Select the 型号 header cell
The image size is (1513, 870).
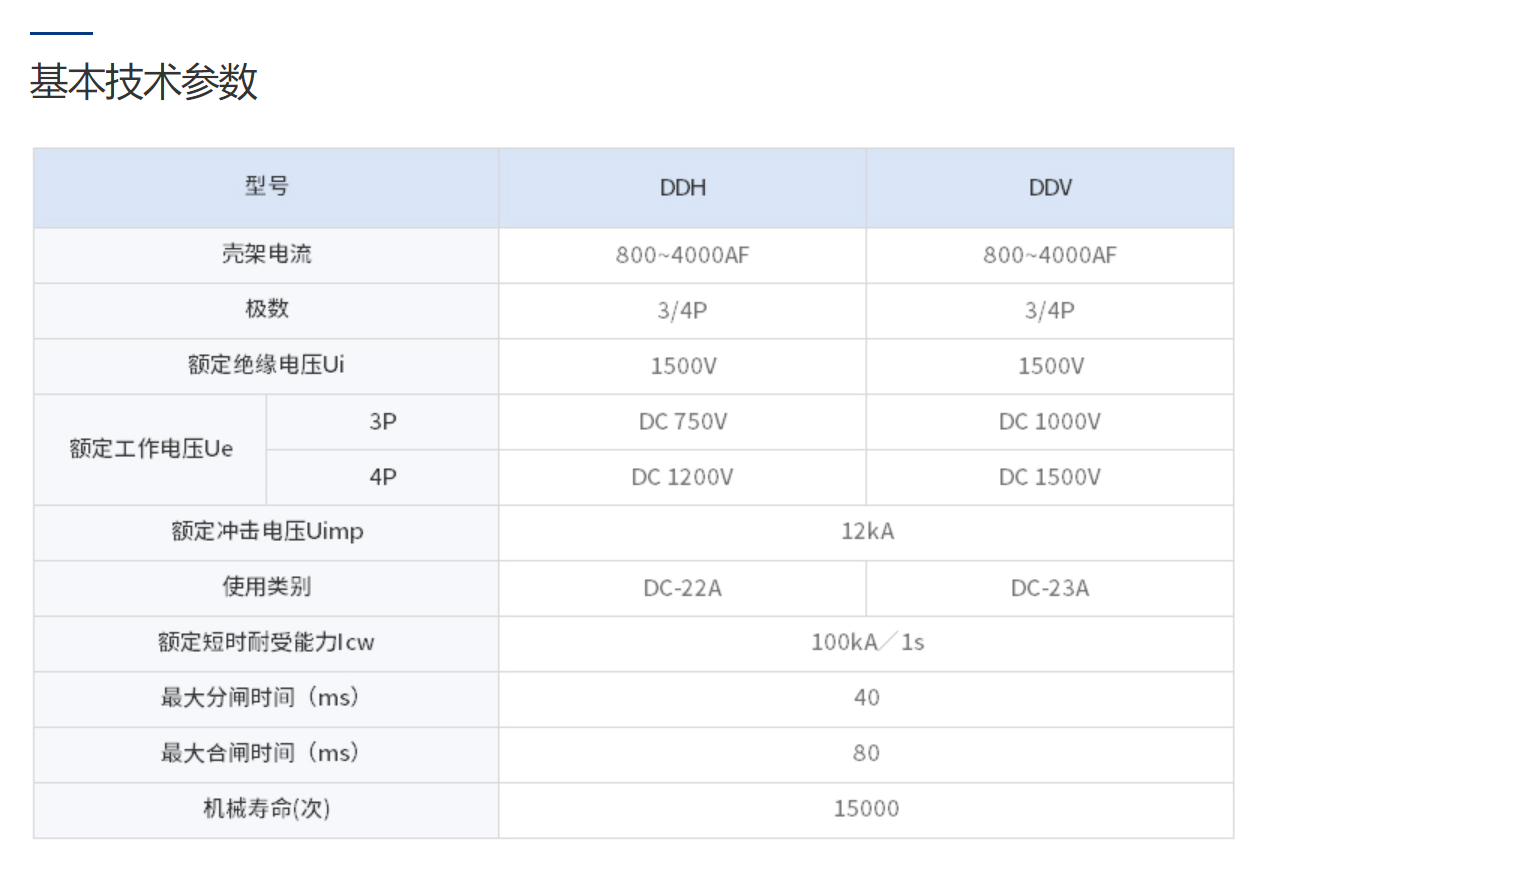pos(266,187)
